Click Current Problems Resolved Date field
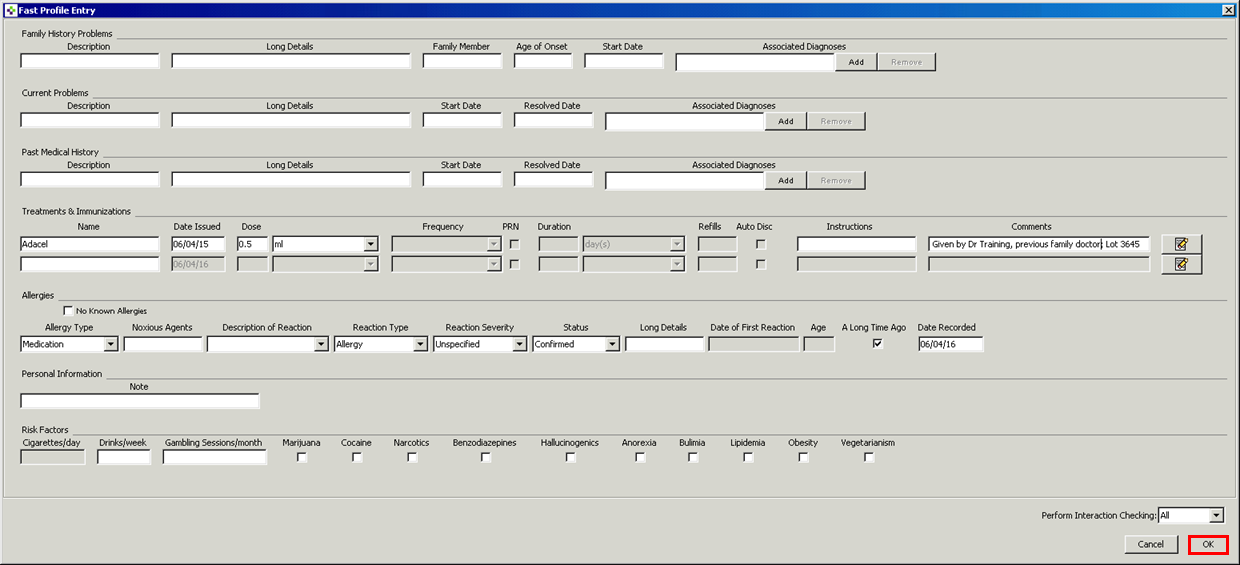1240x565 pixels. click(554, 120)
